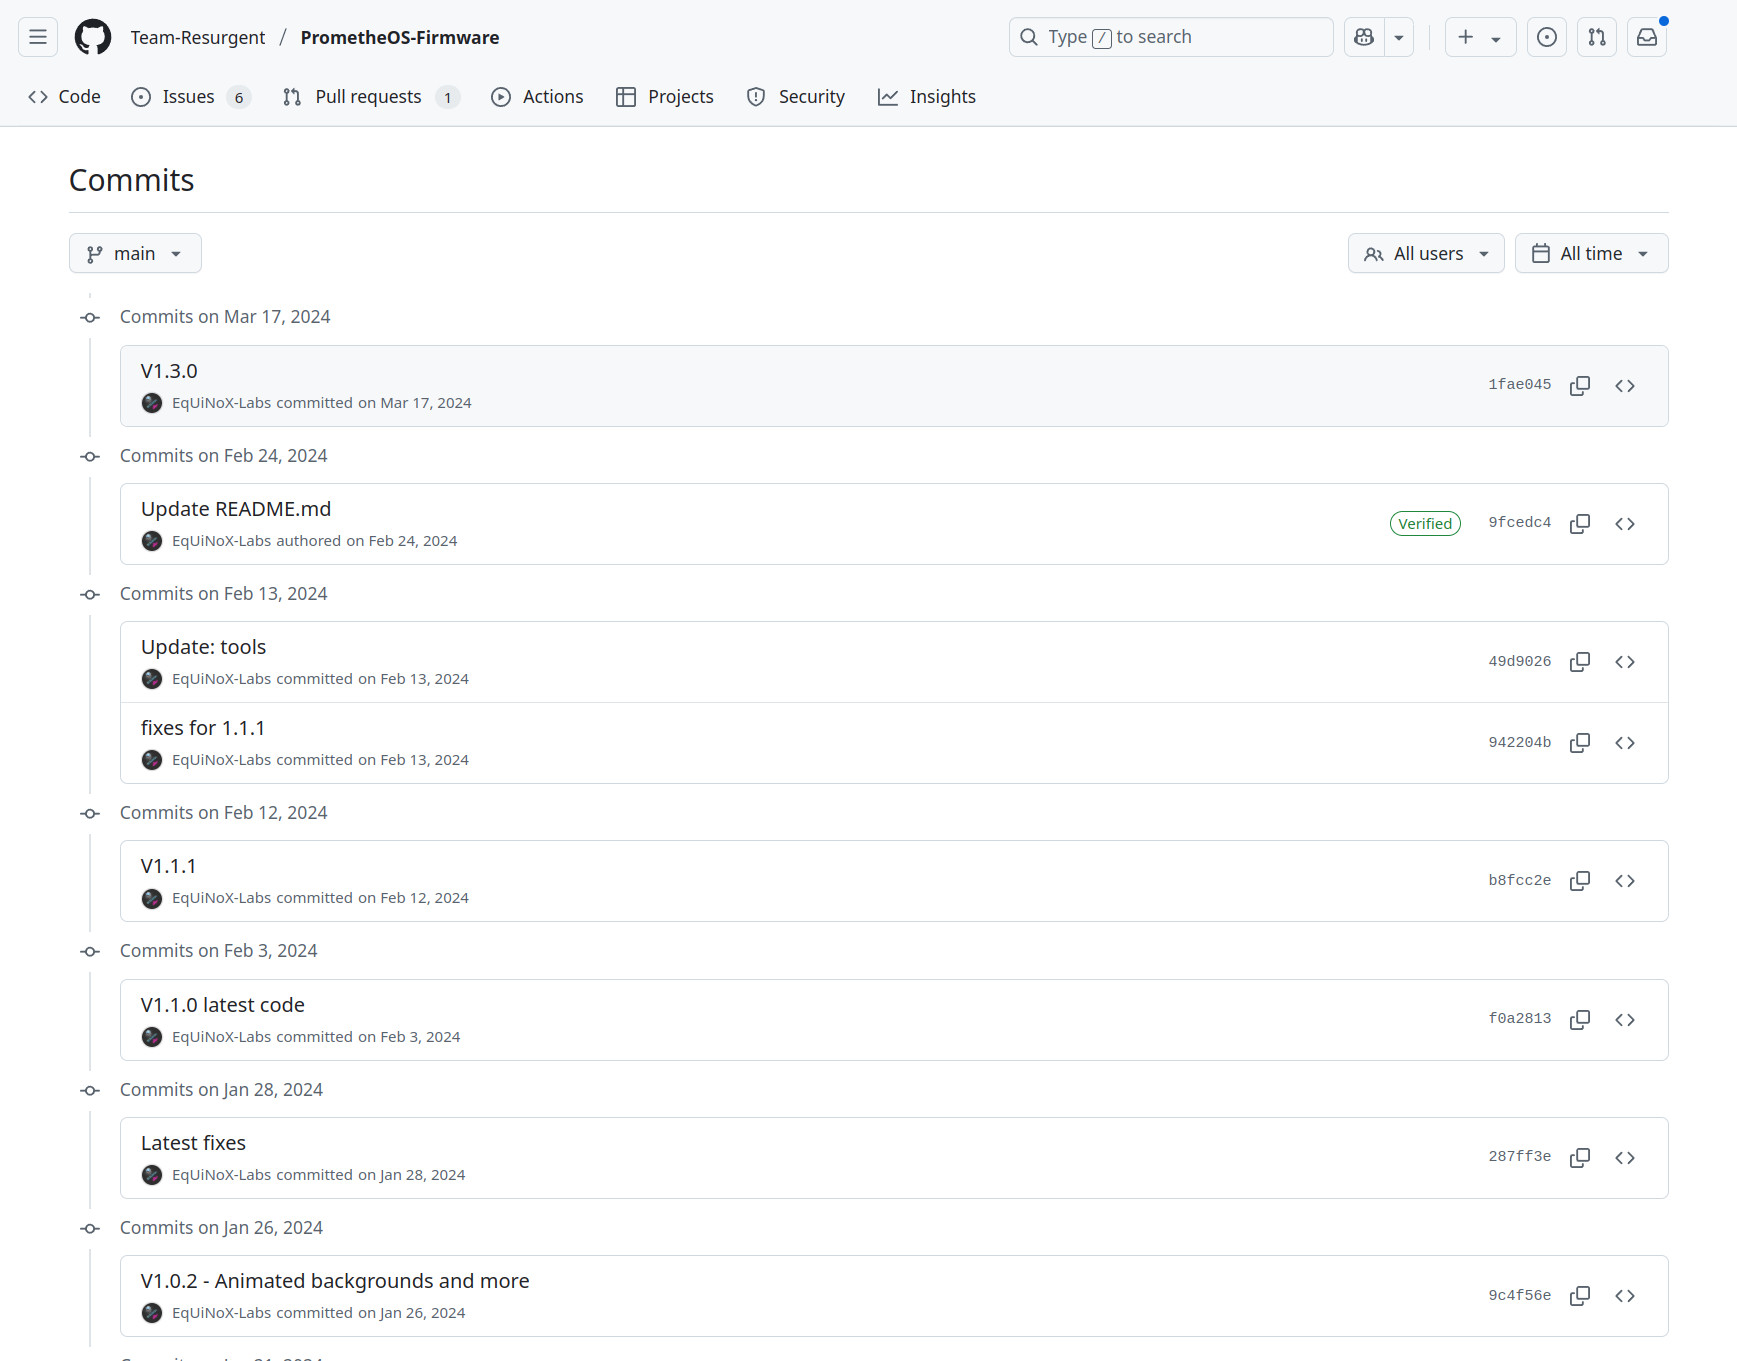The height and width of the screenshot is (1361, 1737).
Task: Open EQuiNoX-Labs author link on V1.1.1 commit
Action: pos(221,898)
